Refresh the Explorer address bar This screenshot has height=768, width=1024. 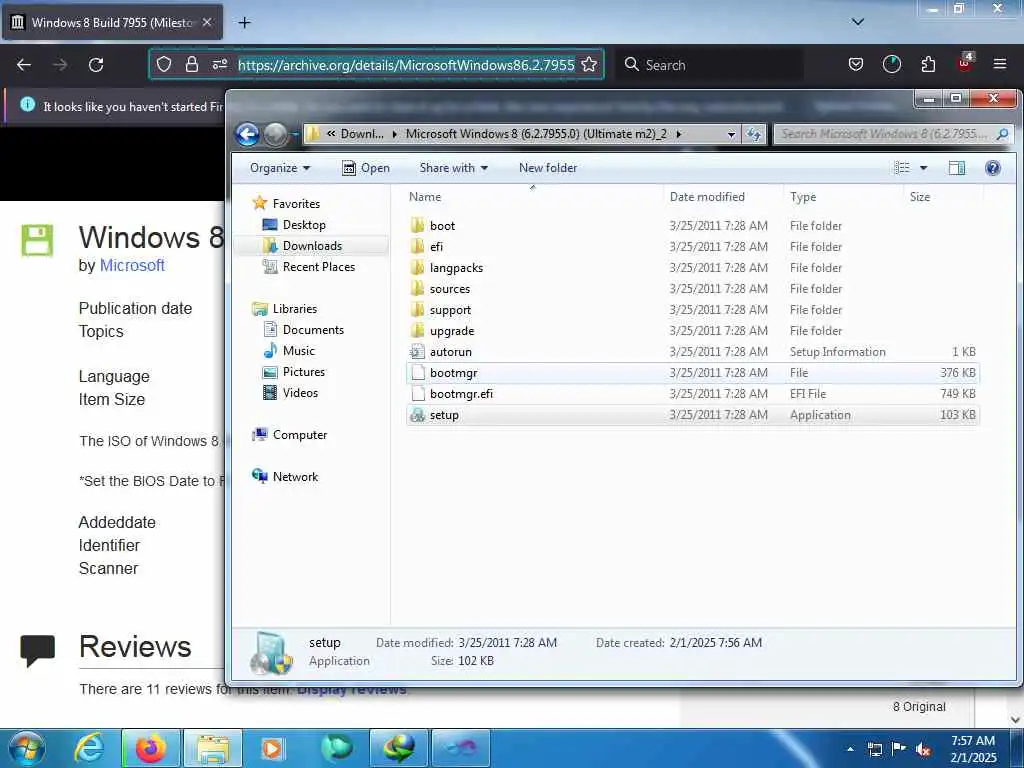[x=754, y=134]
